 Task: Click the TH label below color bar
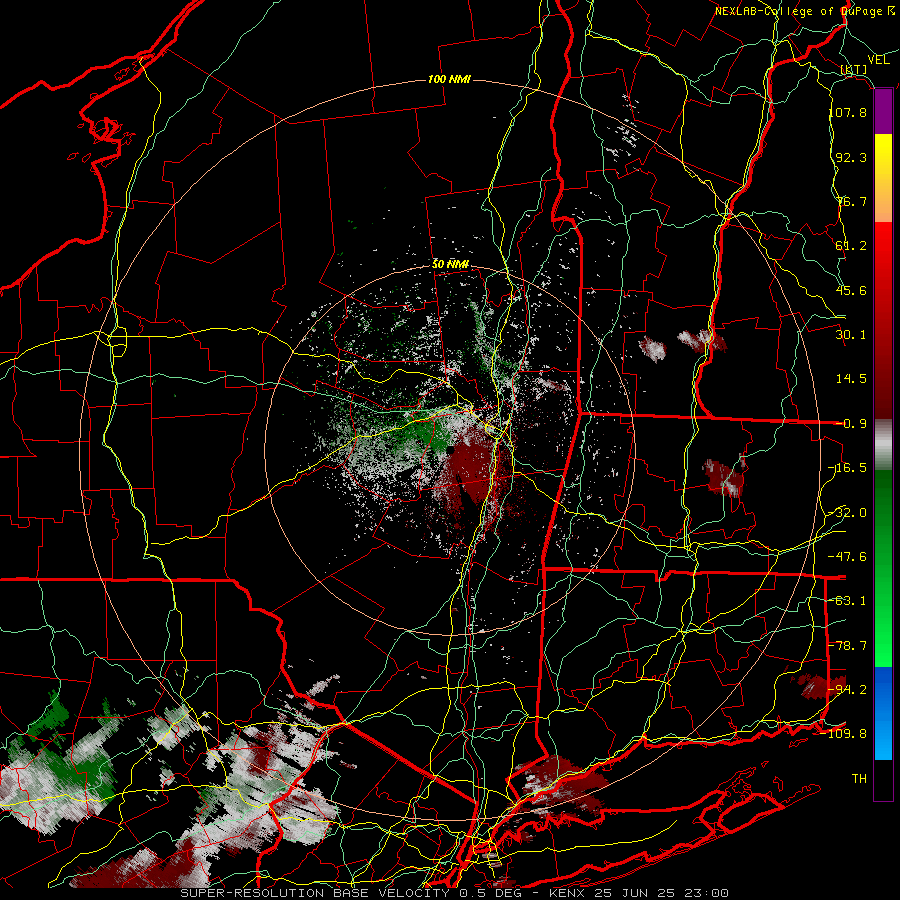pos(859,779)
